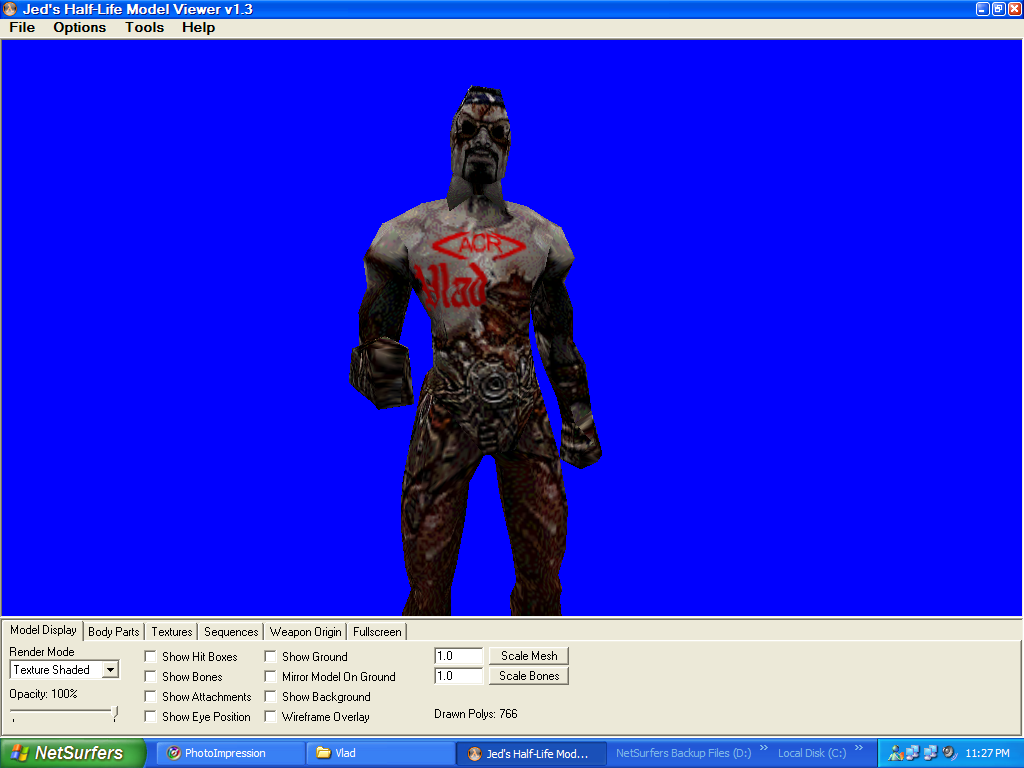Click the volume speaker tray icon
1024x768 pixels.
pyautogui.click(x=950, y=753)
